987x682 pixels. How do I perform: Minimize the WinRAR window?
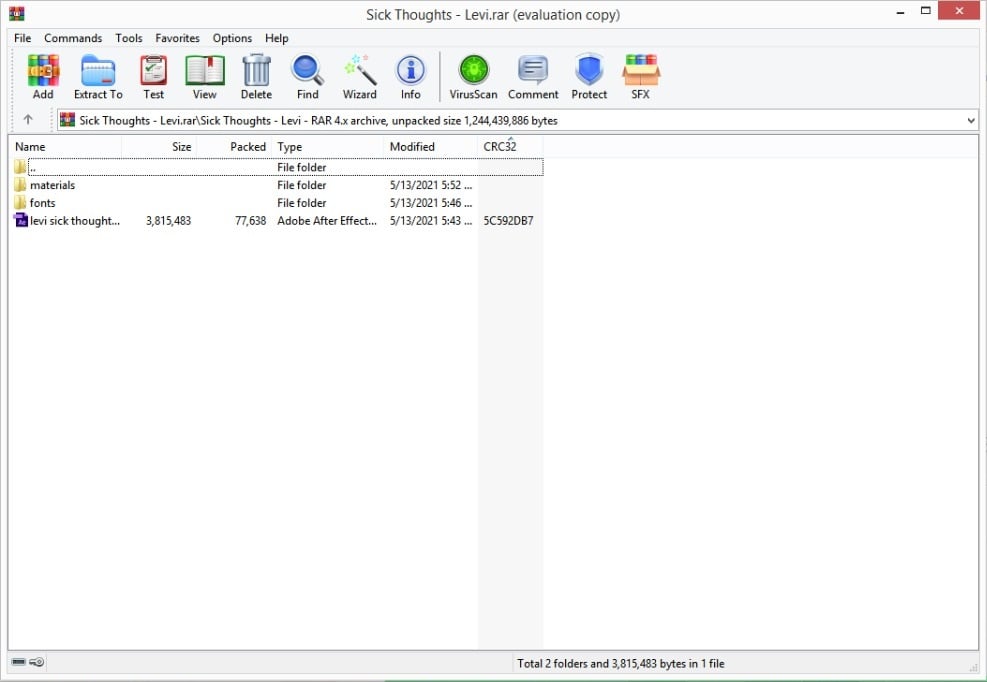click(901, 11)
